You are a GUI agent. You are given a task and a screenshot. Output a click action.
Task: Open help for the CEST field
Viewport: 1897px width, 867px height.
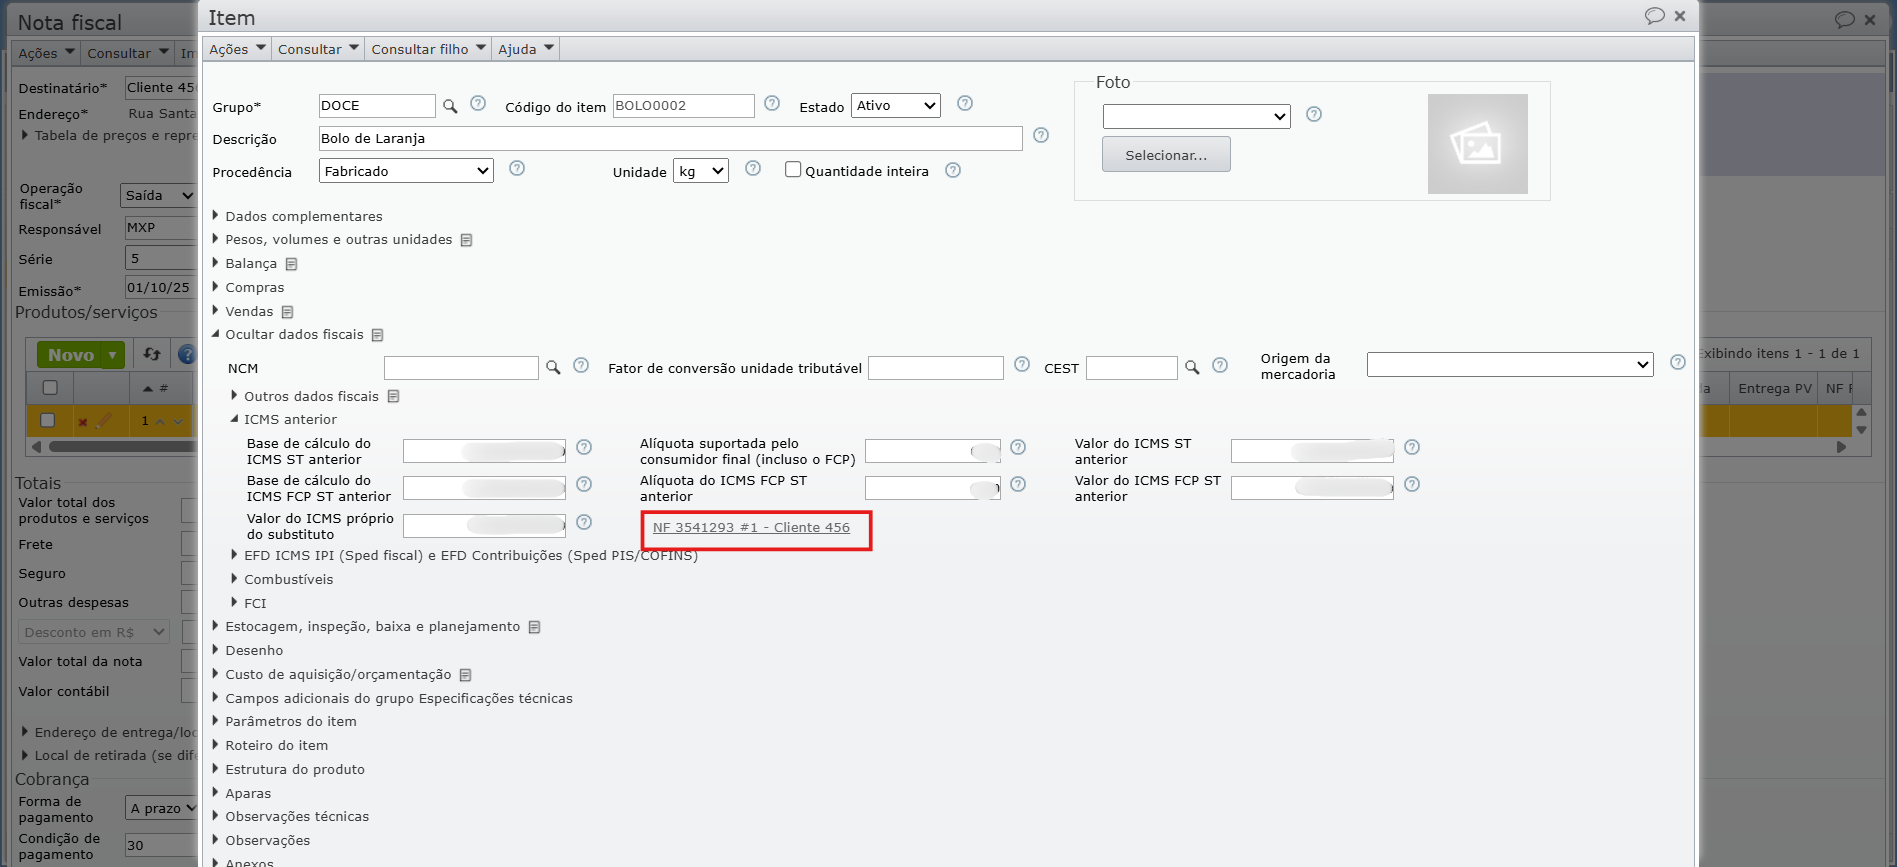click(x=1220, y=365)
